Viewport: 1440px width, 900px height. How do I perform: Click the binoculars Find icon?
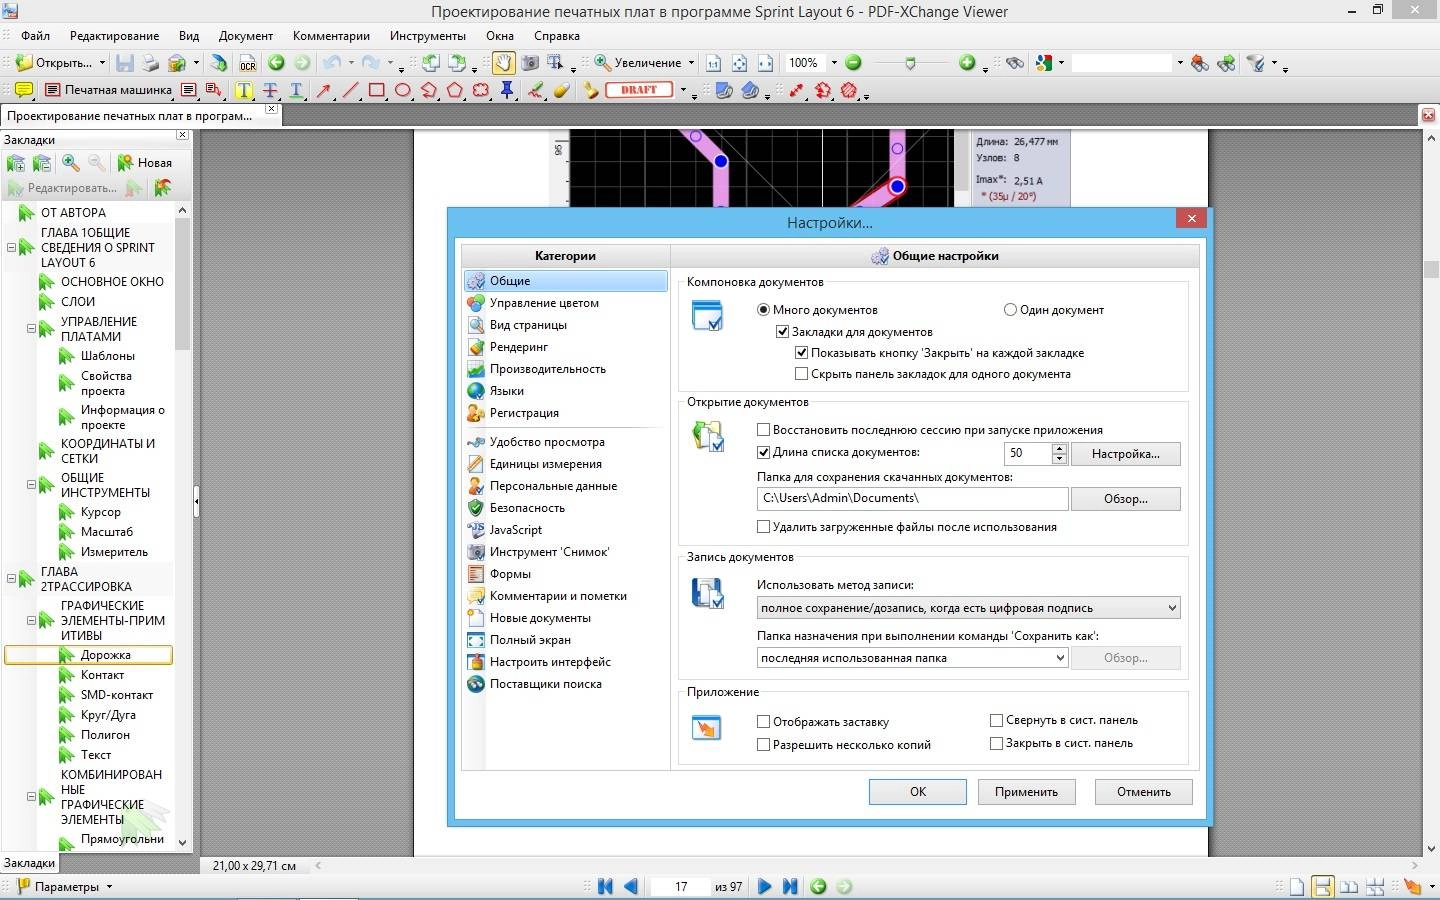[x=1015, y=63]
